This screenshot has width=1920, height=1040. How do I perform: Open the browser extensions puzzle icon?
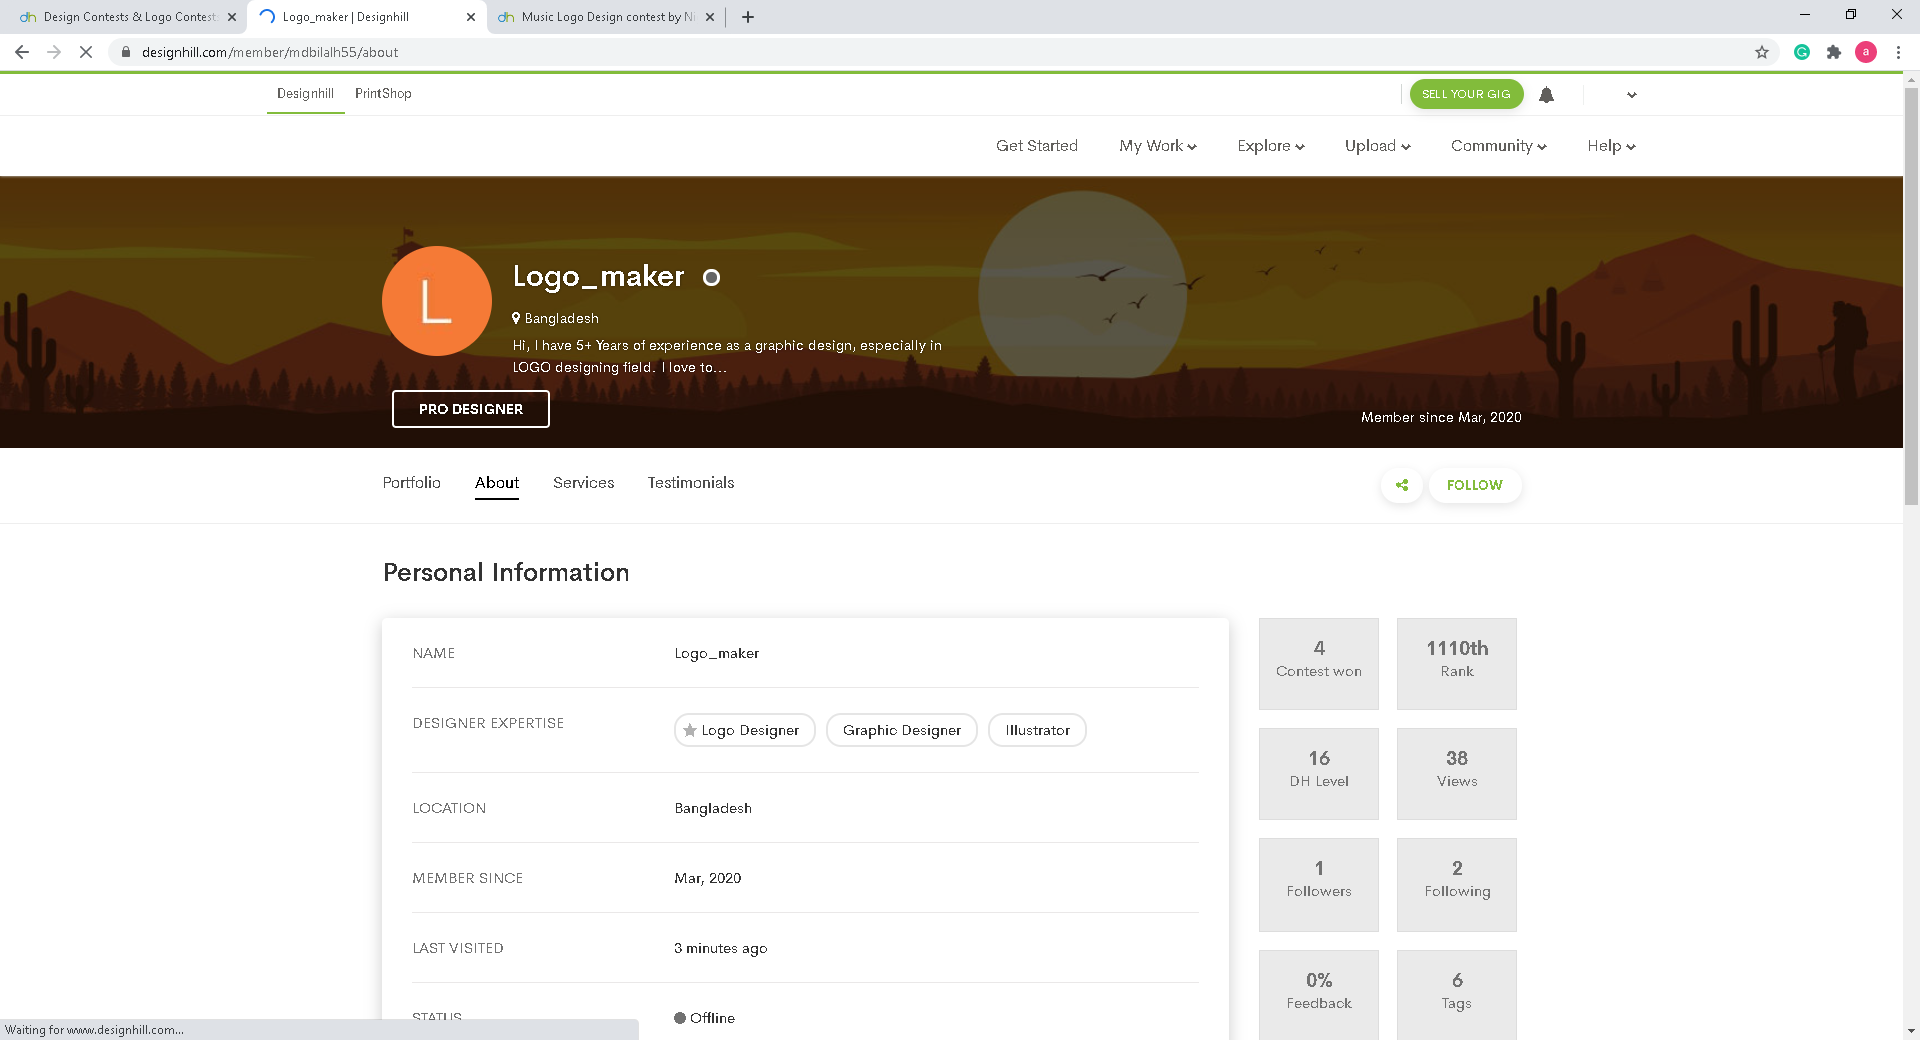pos(1834,52)
